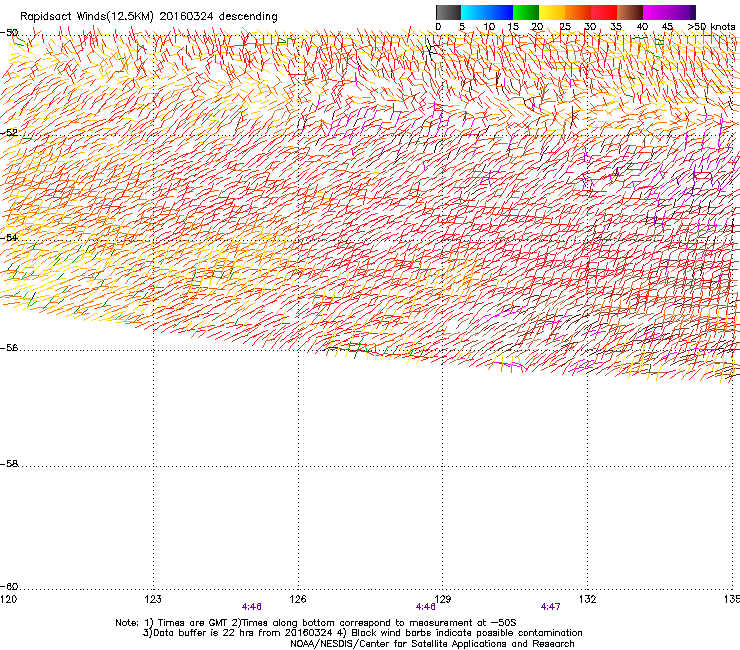
Task: Click legend scale value '20'
Action: point(537,27)
